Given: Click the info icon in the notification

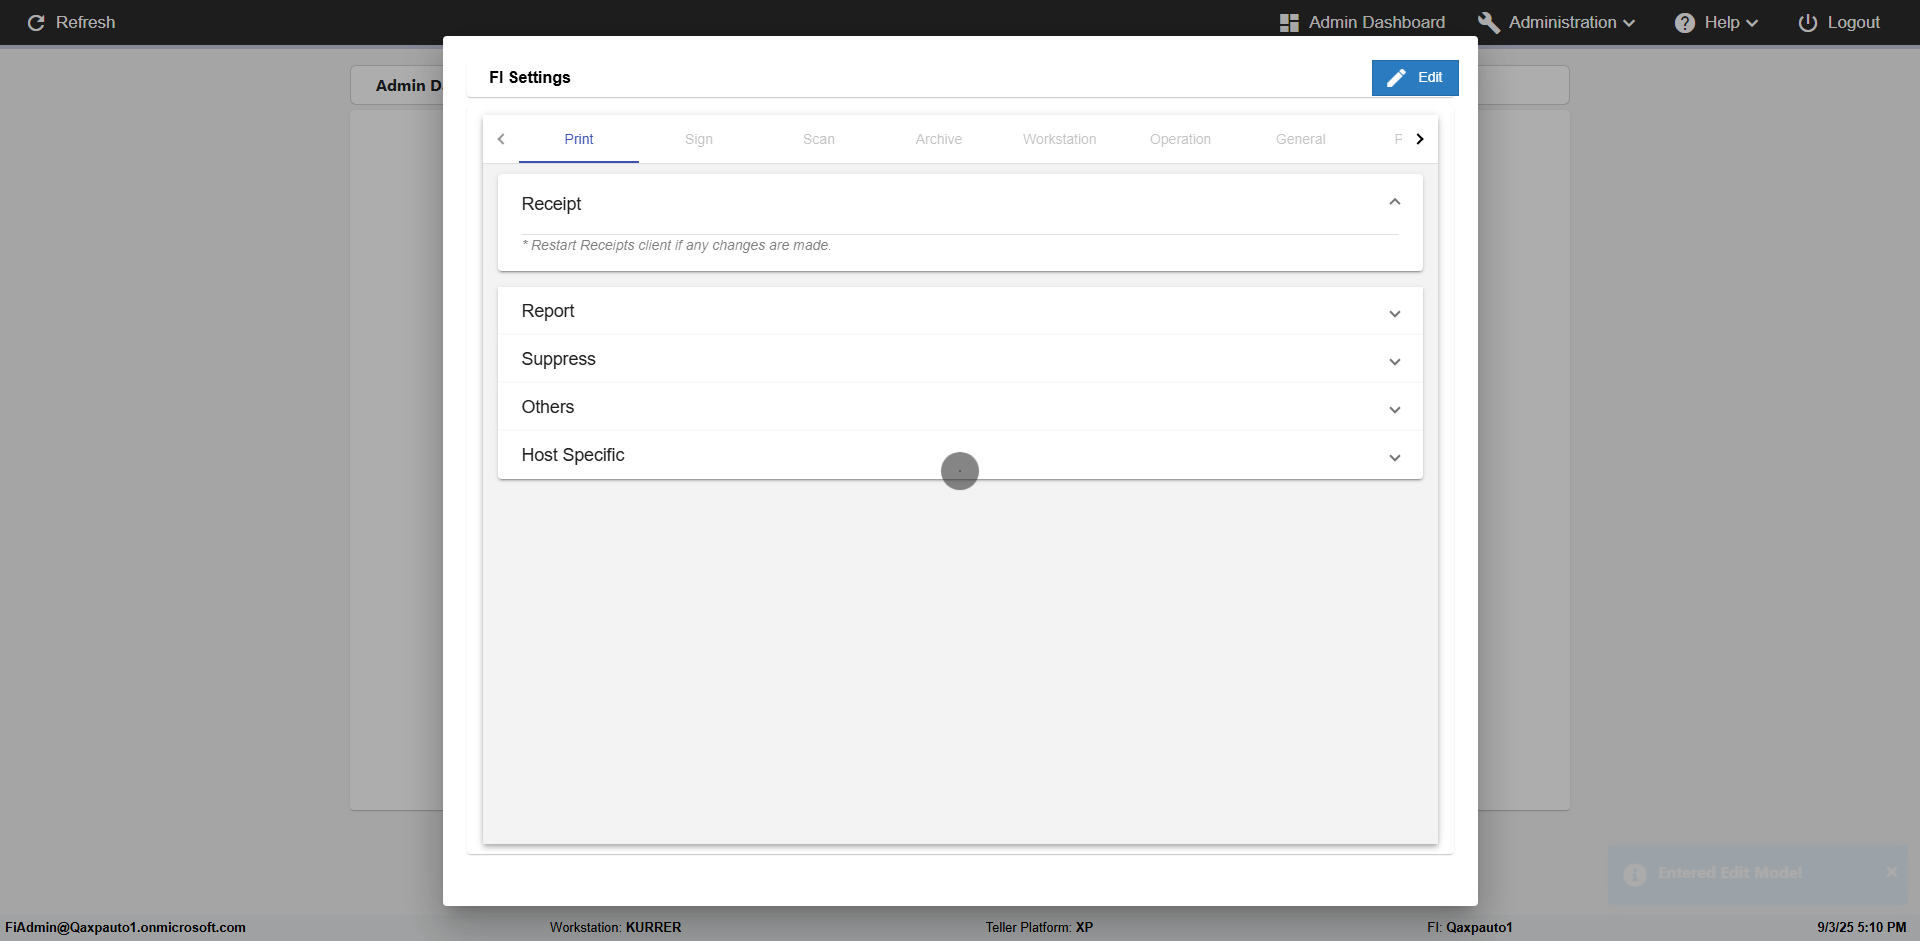Looking at the screenshot, I should tap(1635, 875).
